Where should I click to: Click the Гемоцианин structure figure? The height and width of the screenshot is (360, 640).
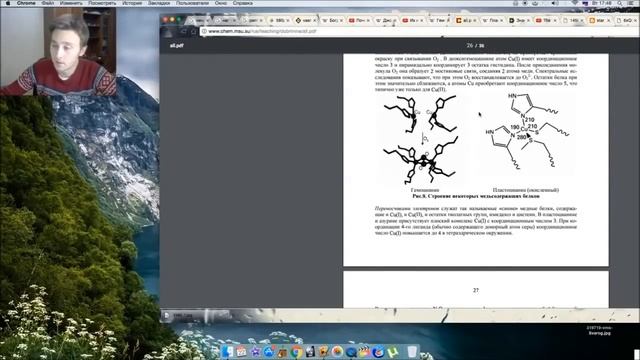coord(422,140)
